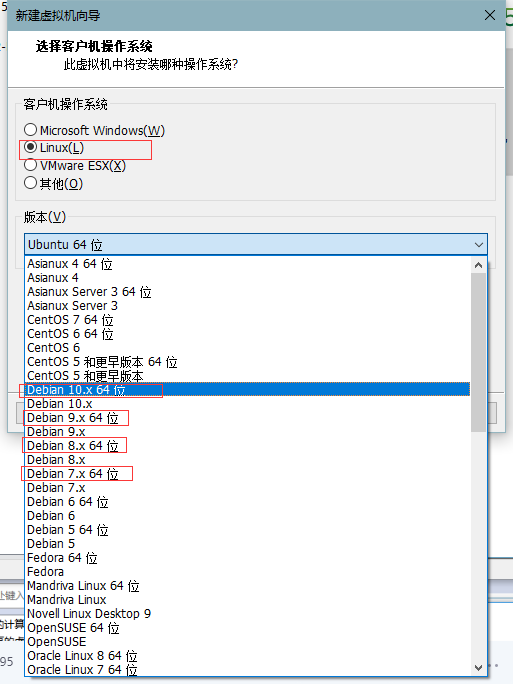This screenshot has width=513, height=684.
Task: Select Debian 7.x 64 位
Action: (248, 473)
